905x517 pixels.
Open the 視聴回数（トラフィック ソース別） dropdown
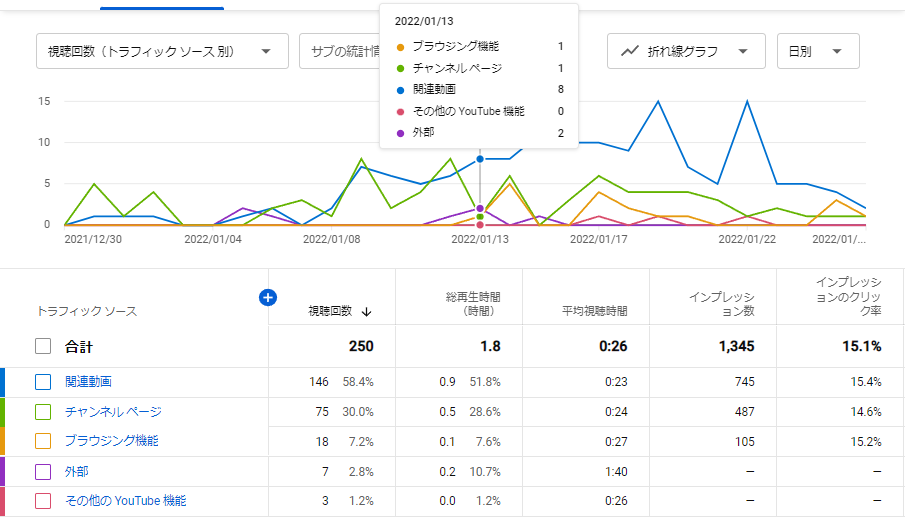(161, 51)
